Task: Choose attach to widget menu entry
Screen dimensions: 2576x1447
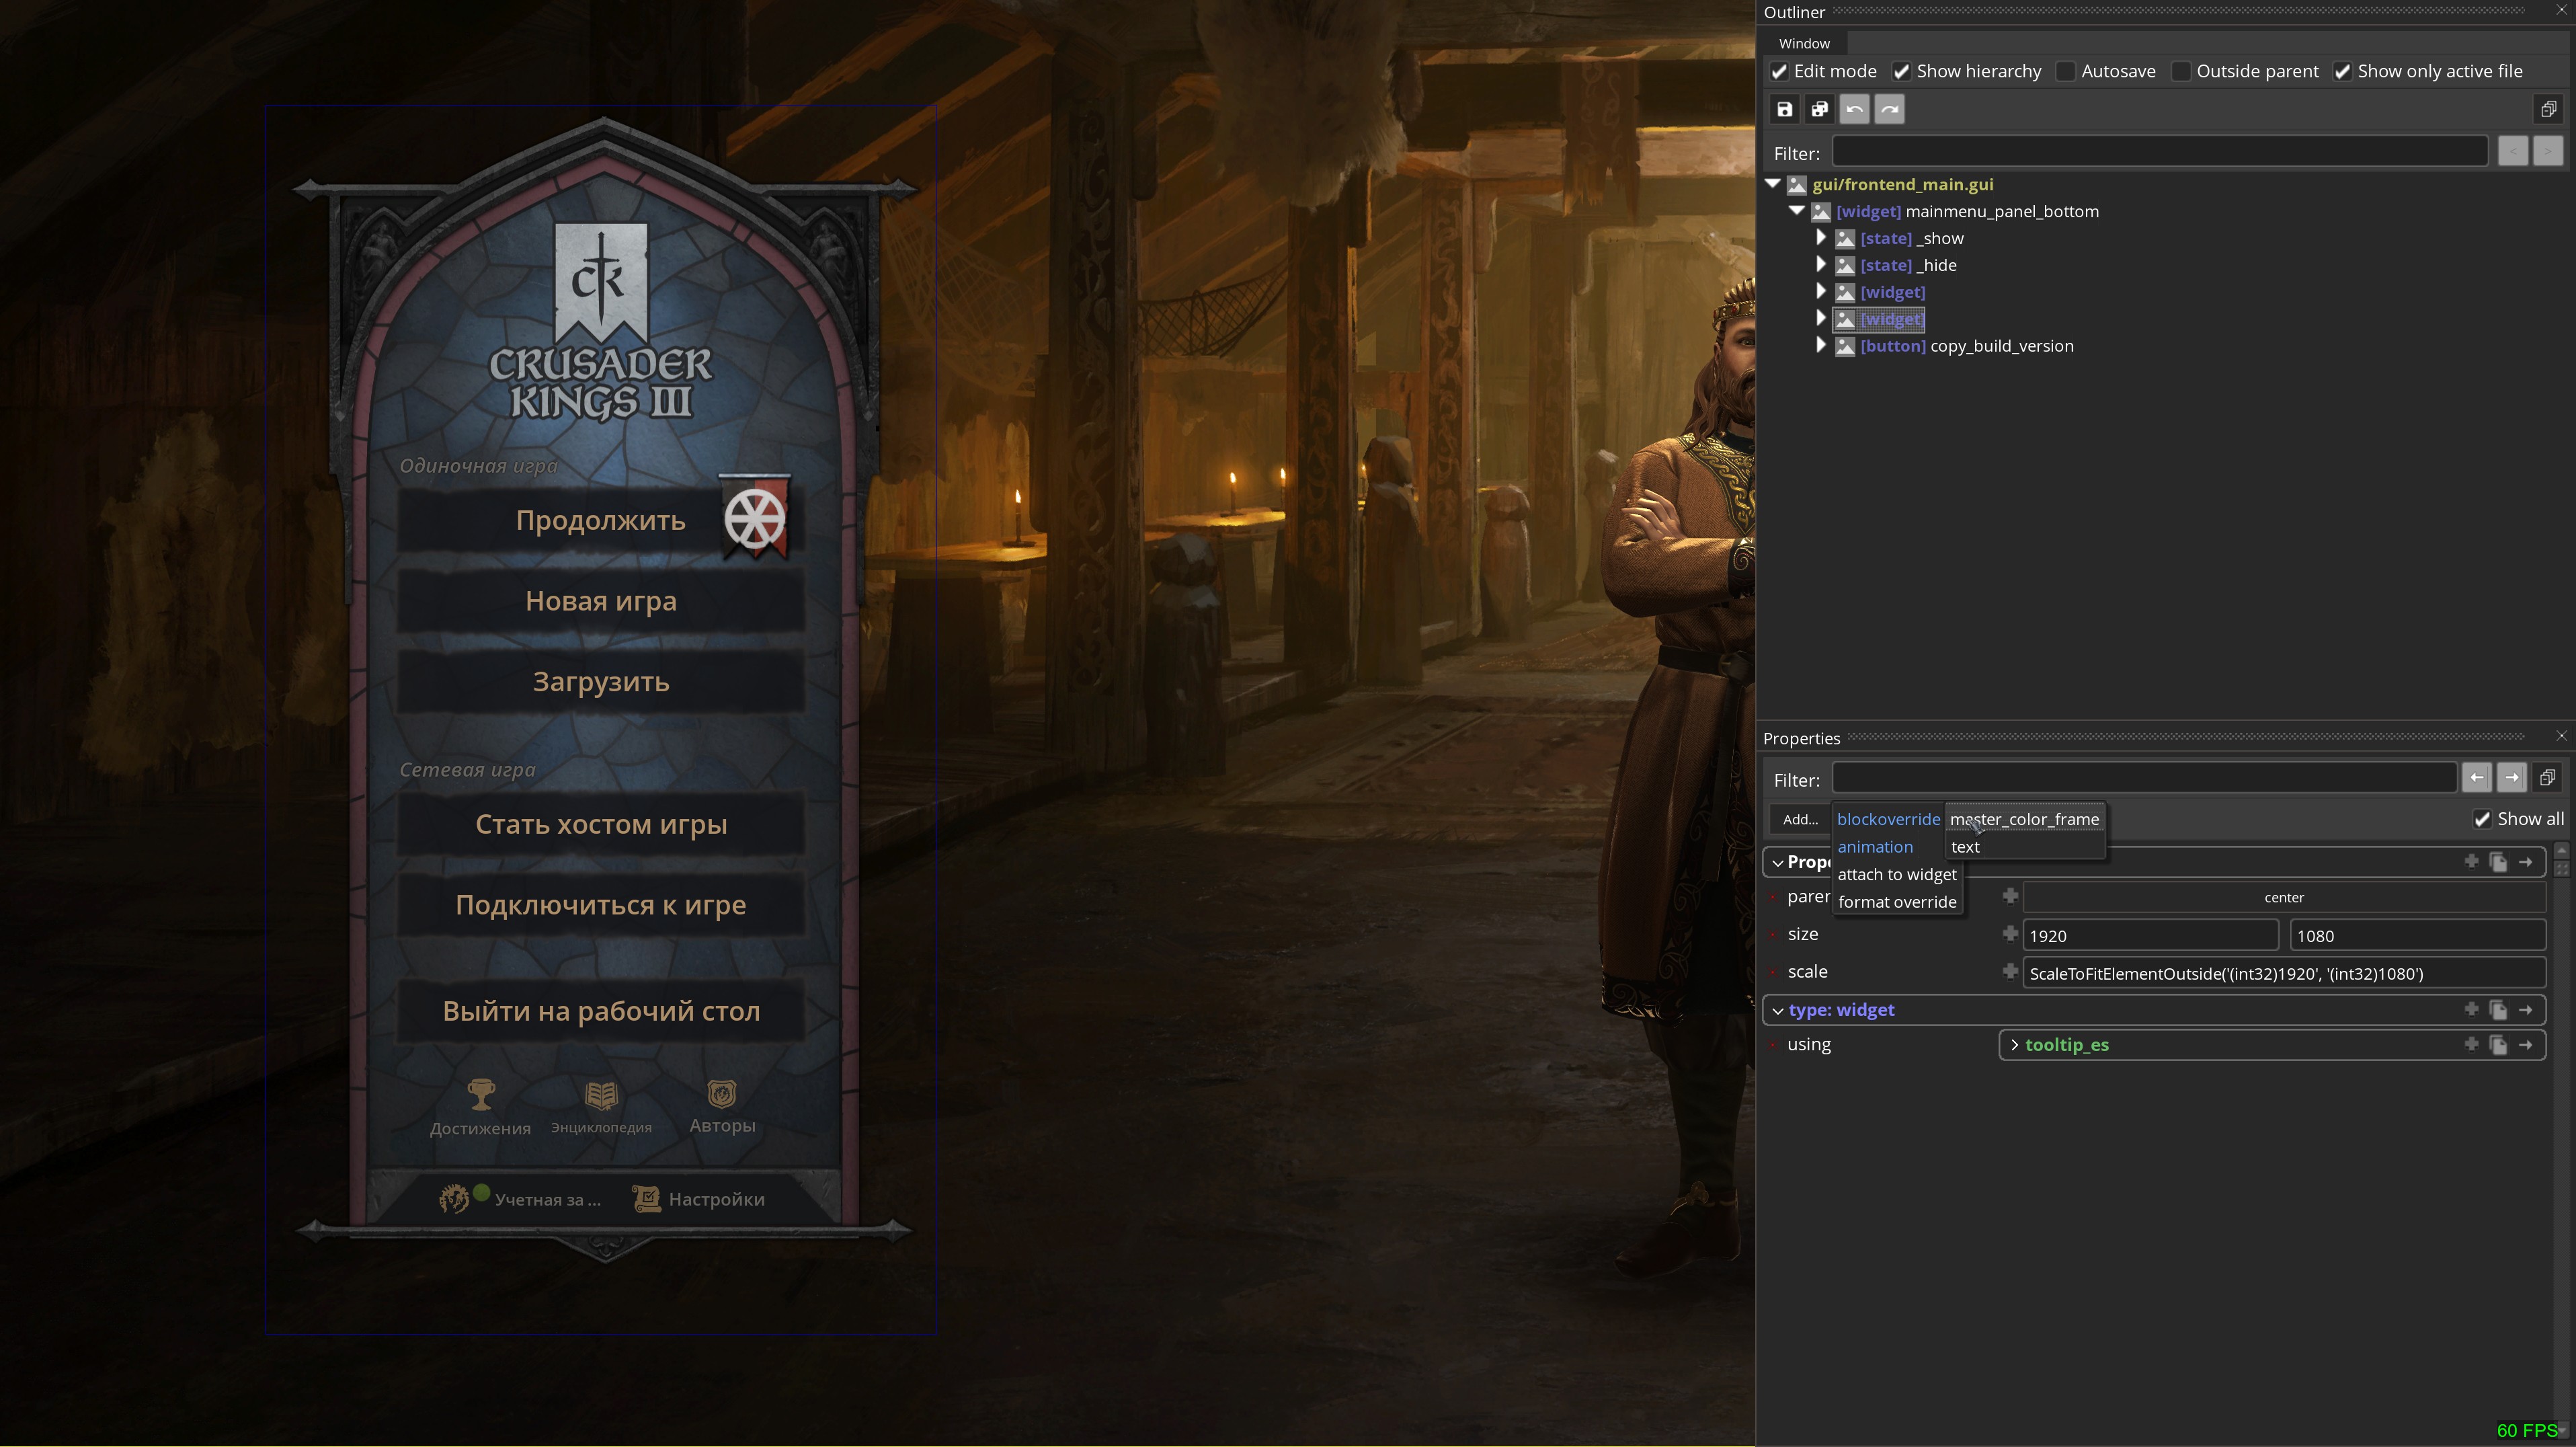Action: tap(1897, 874)
